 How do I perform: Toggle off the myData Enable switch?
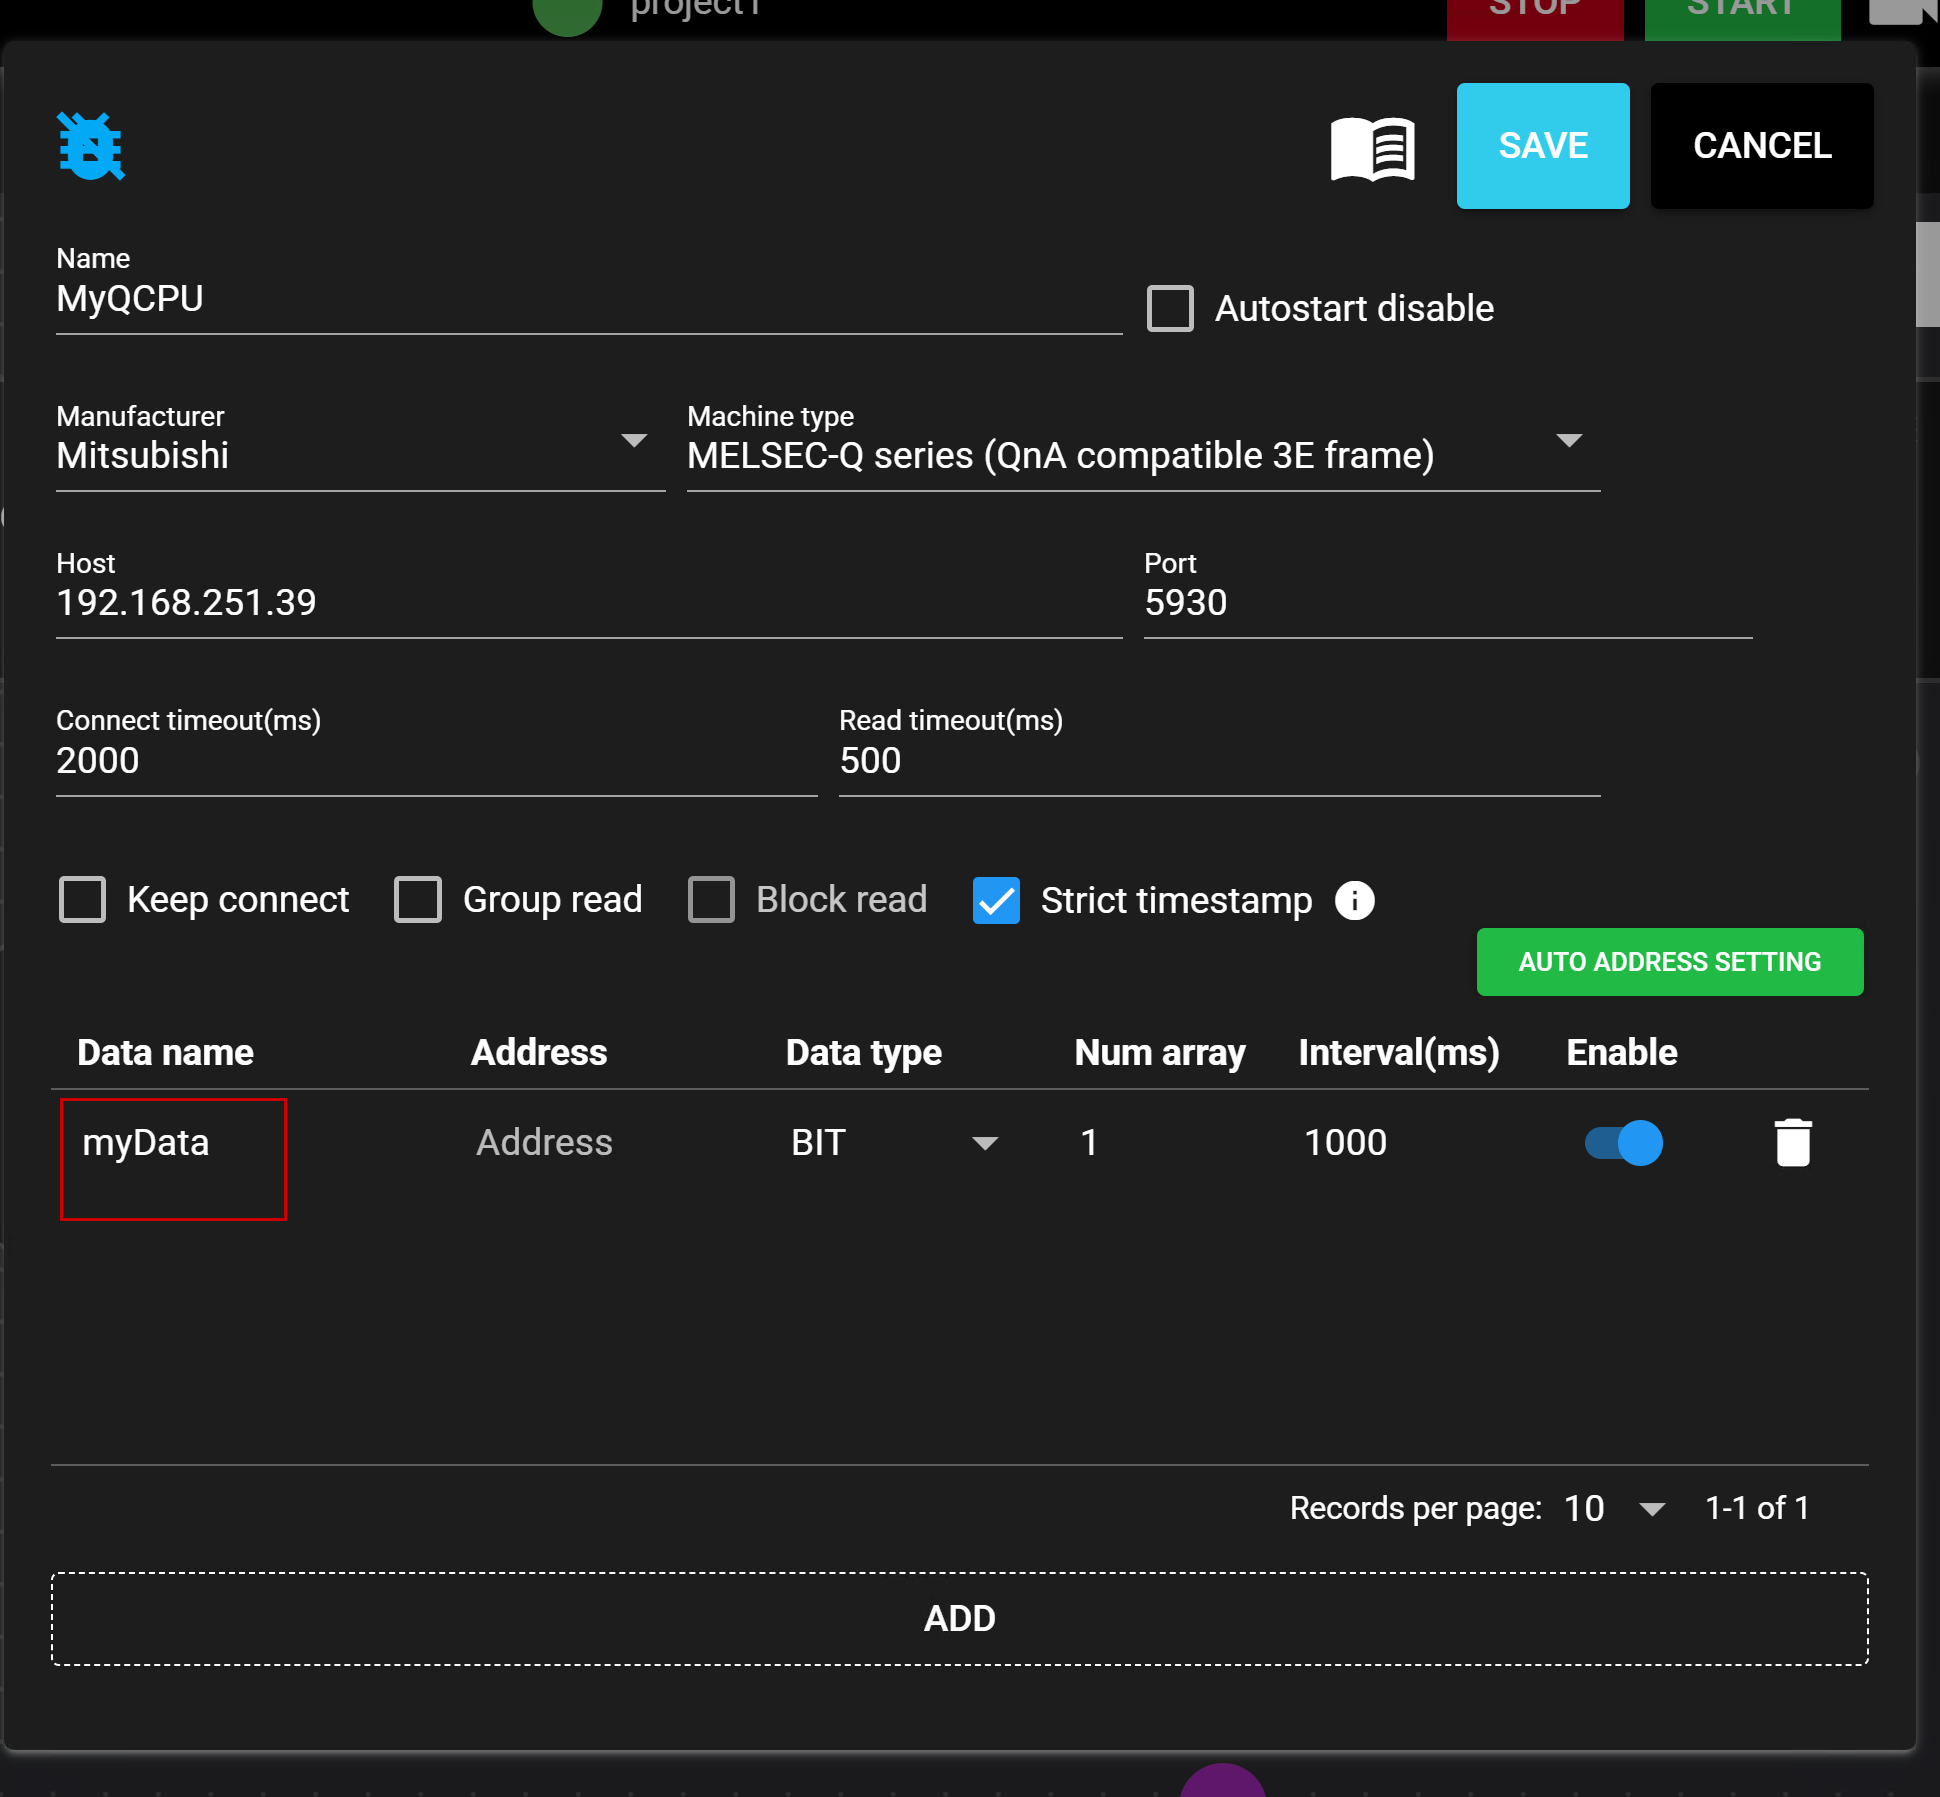tap(1623, 1142)
